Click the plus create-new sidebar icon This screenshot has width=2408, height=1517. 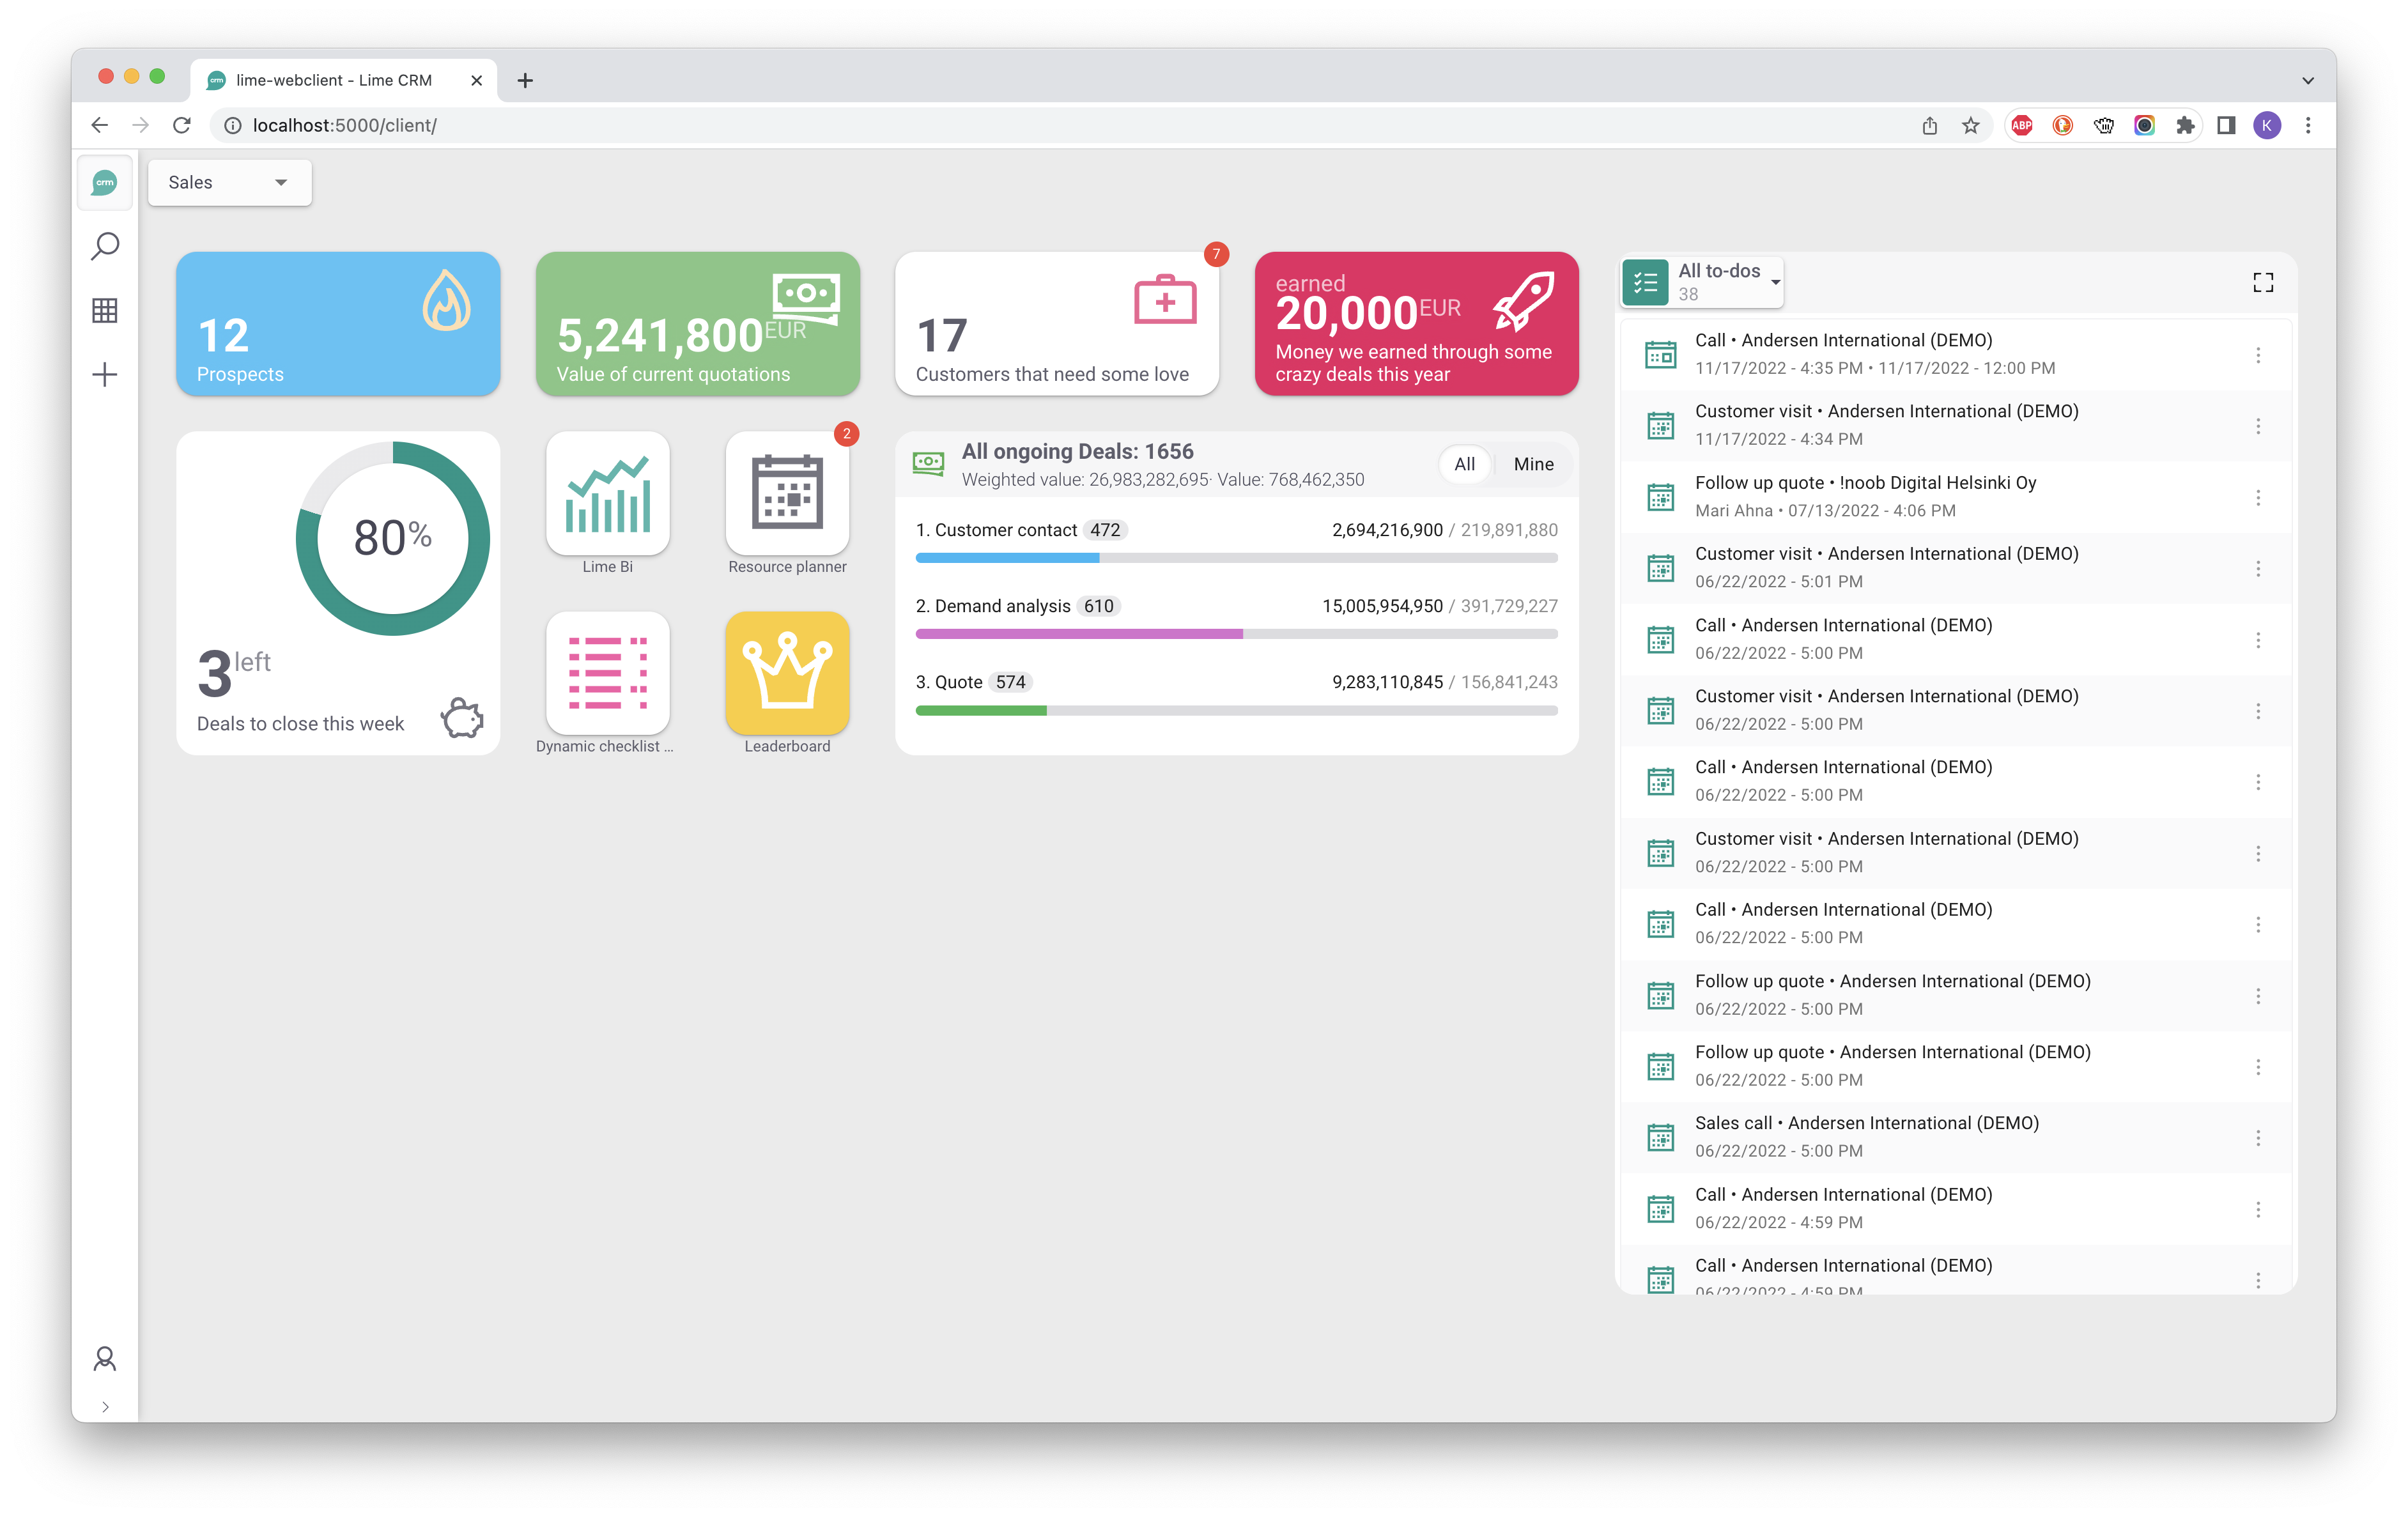pos(105,375)
